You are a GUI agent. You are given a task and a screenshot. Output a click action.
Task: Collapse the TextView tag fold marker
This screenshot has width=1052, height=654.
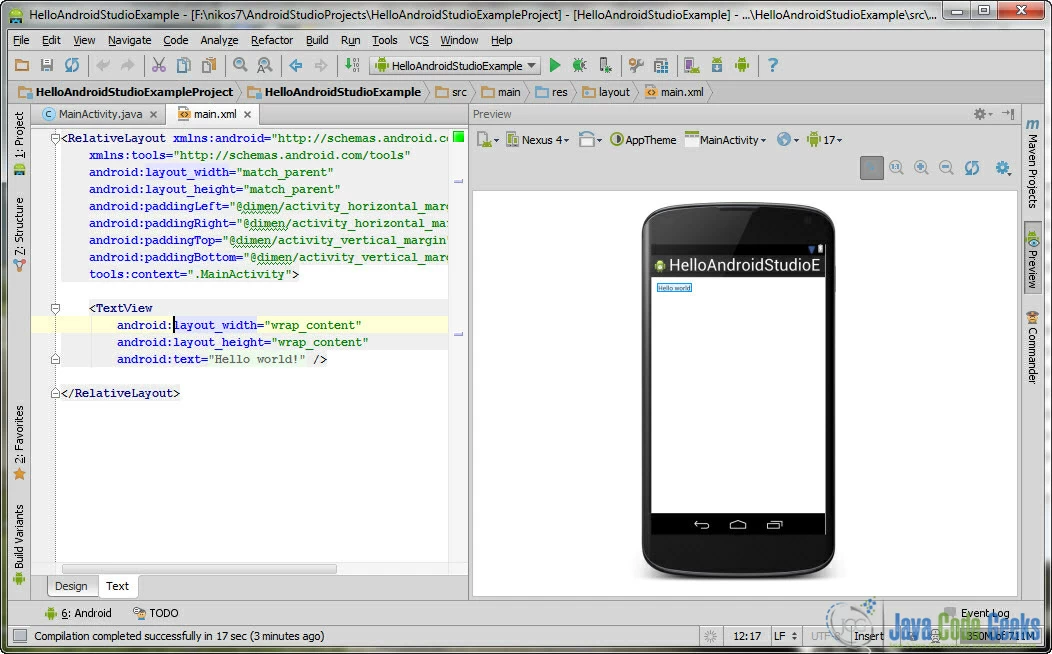[x=56, y=309]
